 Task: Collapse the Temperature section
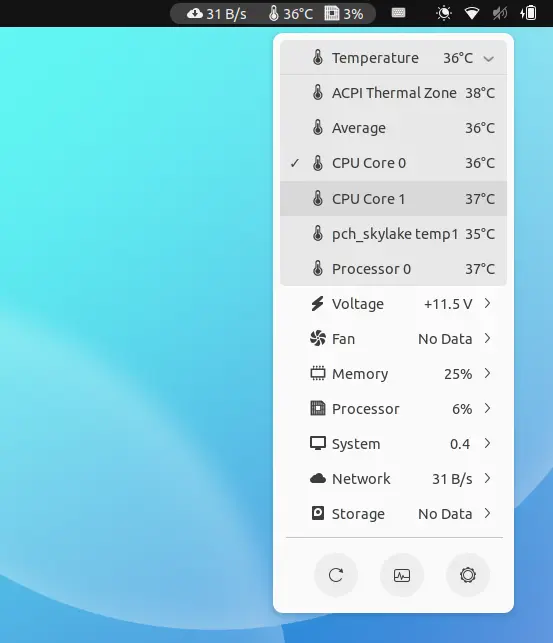click(x=394, y=58)
